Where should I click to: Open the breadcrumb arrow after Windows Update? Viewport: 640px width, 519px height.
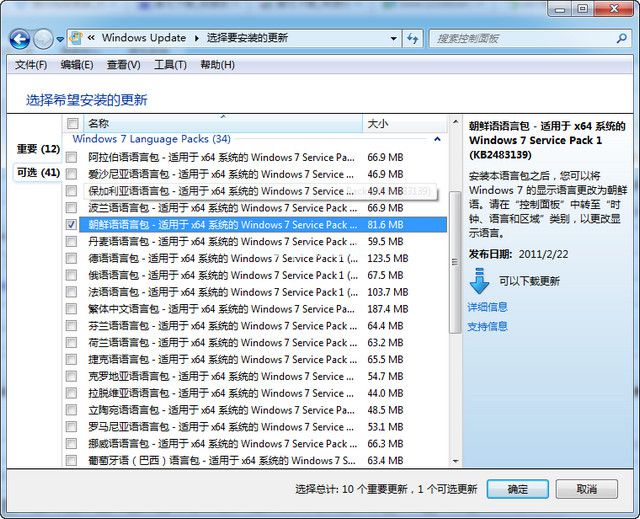click(x=197, y=38)
